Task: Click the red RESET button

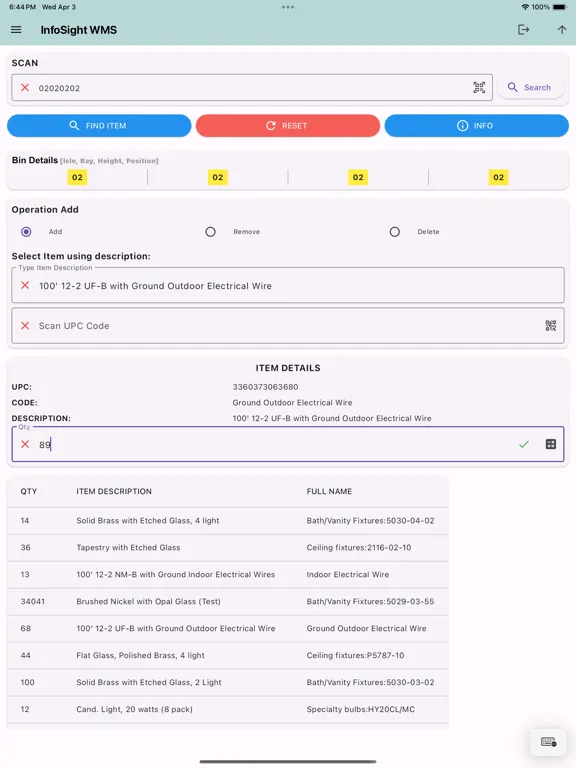Action: coord(288,126)
